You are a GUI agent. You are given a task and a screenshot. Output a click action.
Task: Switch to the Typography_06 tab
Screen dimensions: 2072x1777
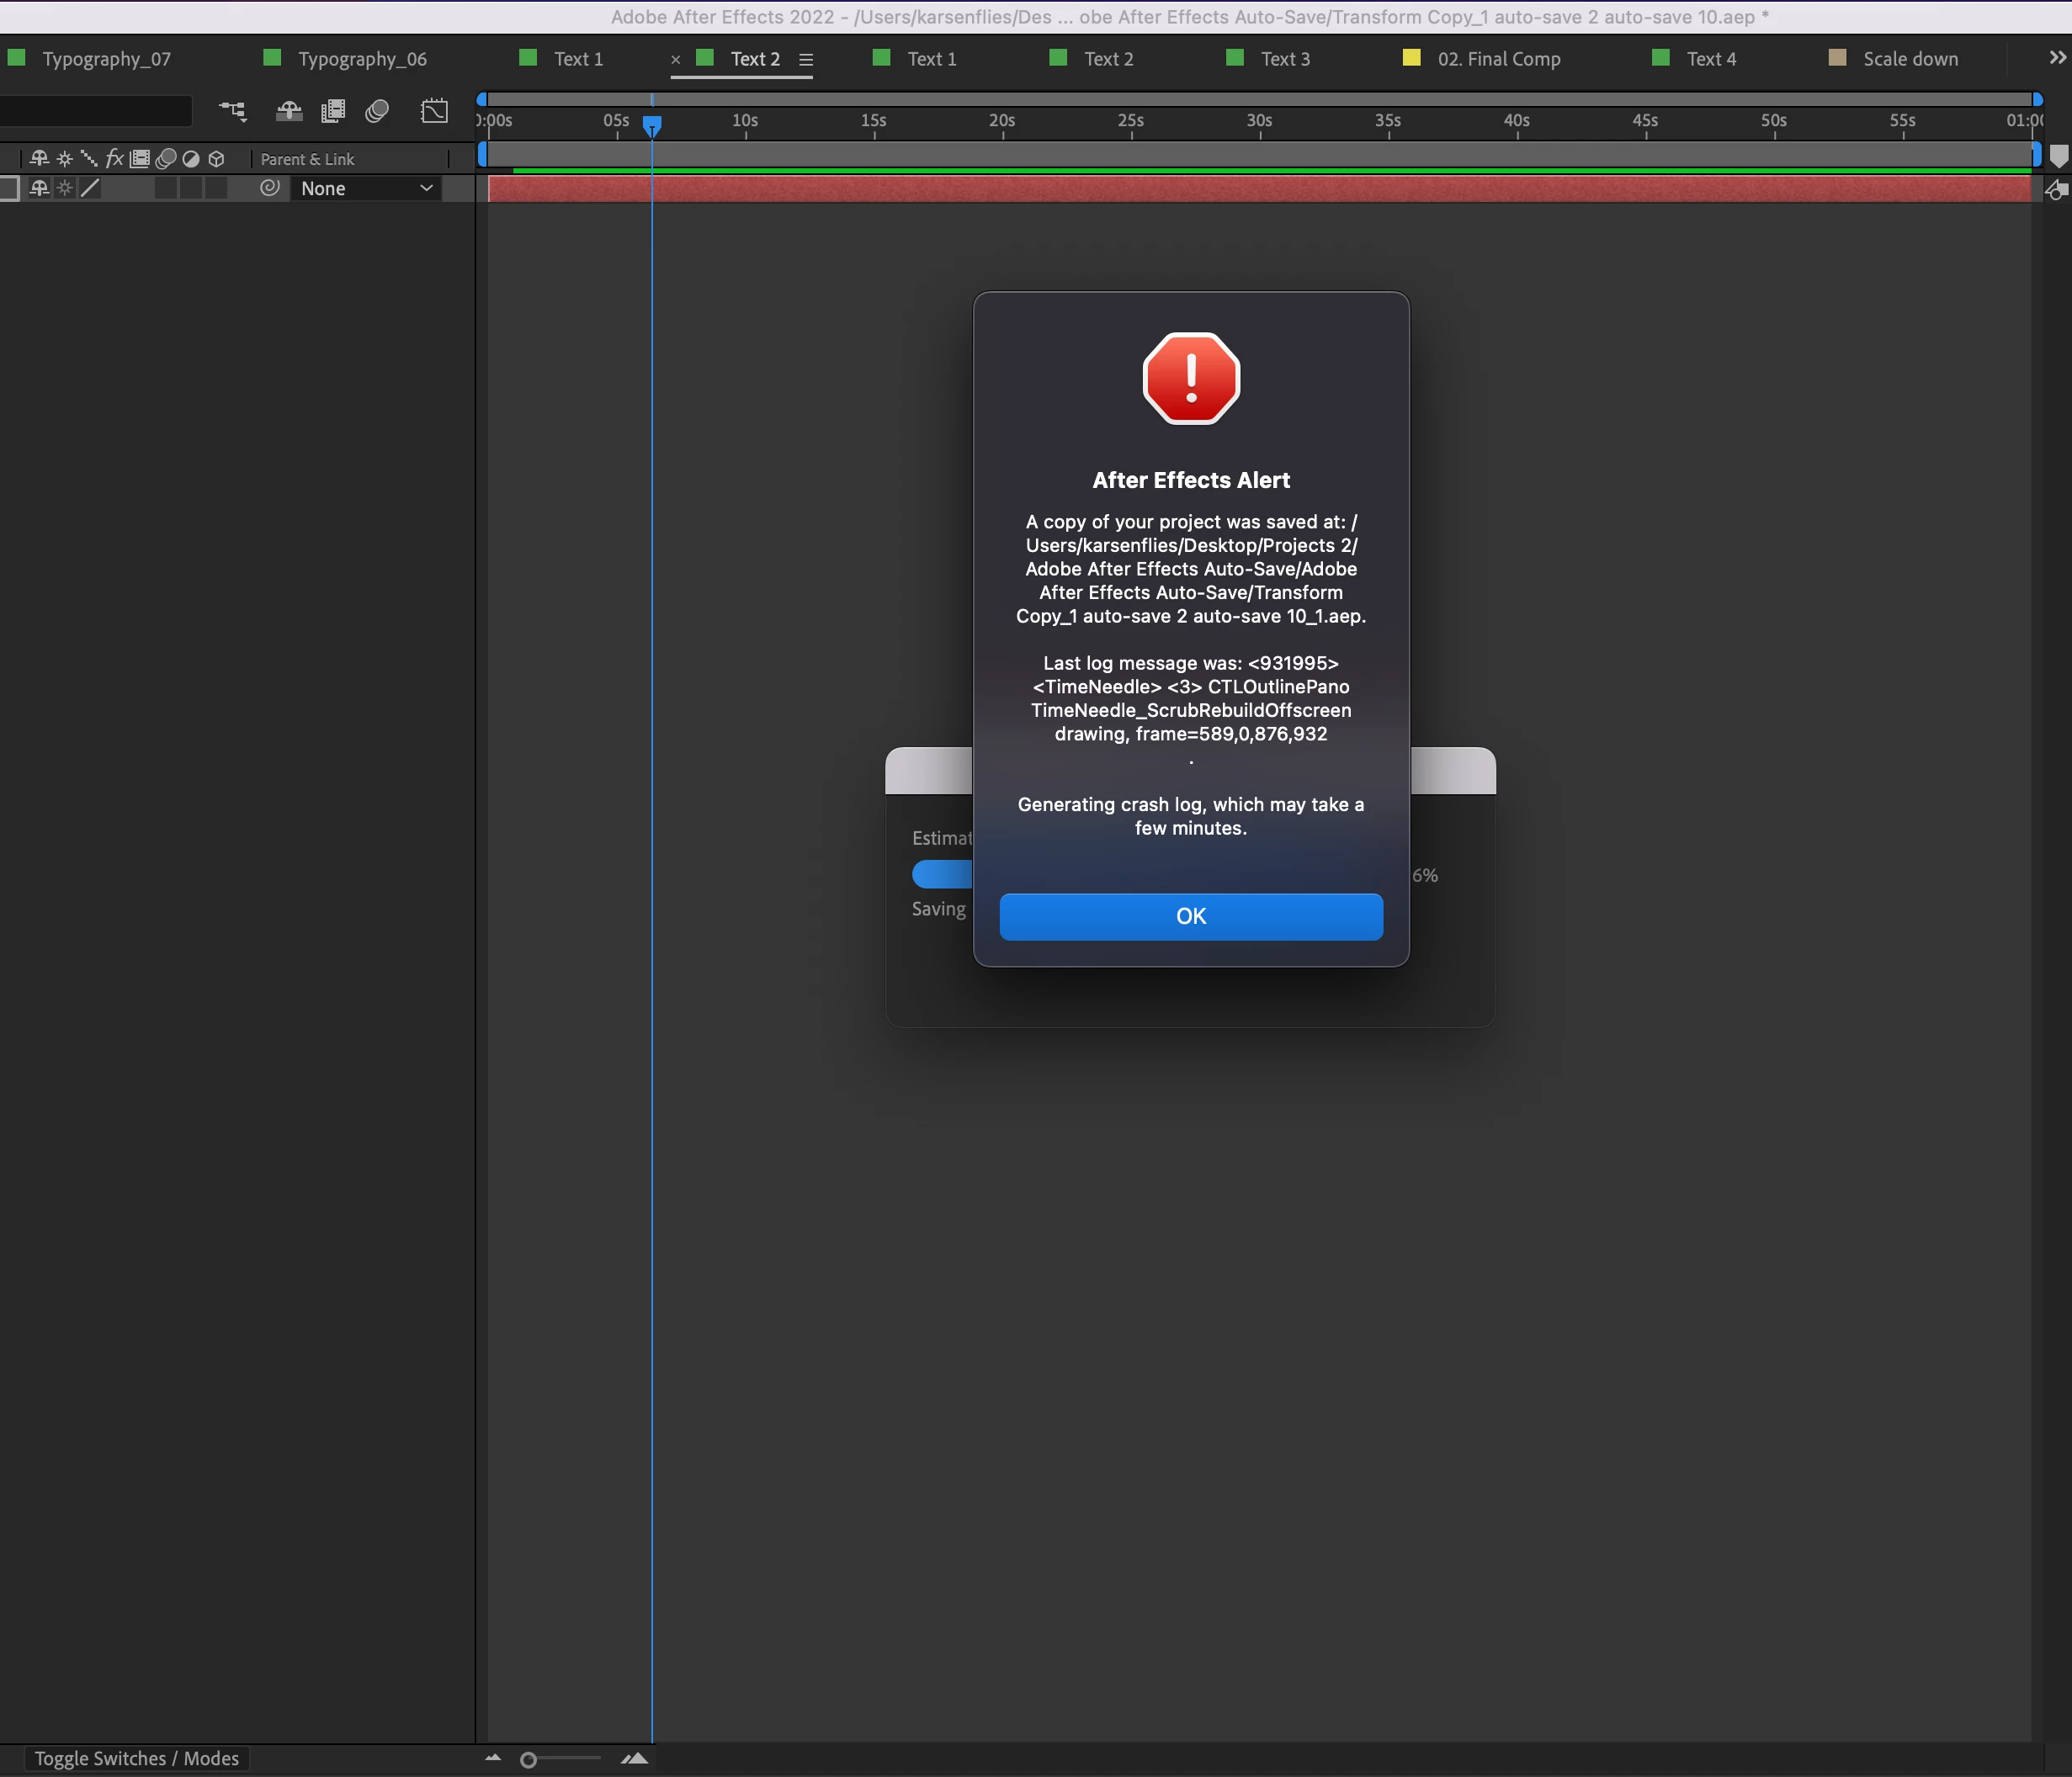362,59
